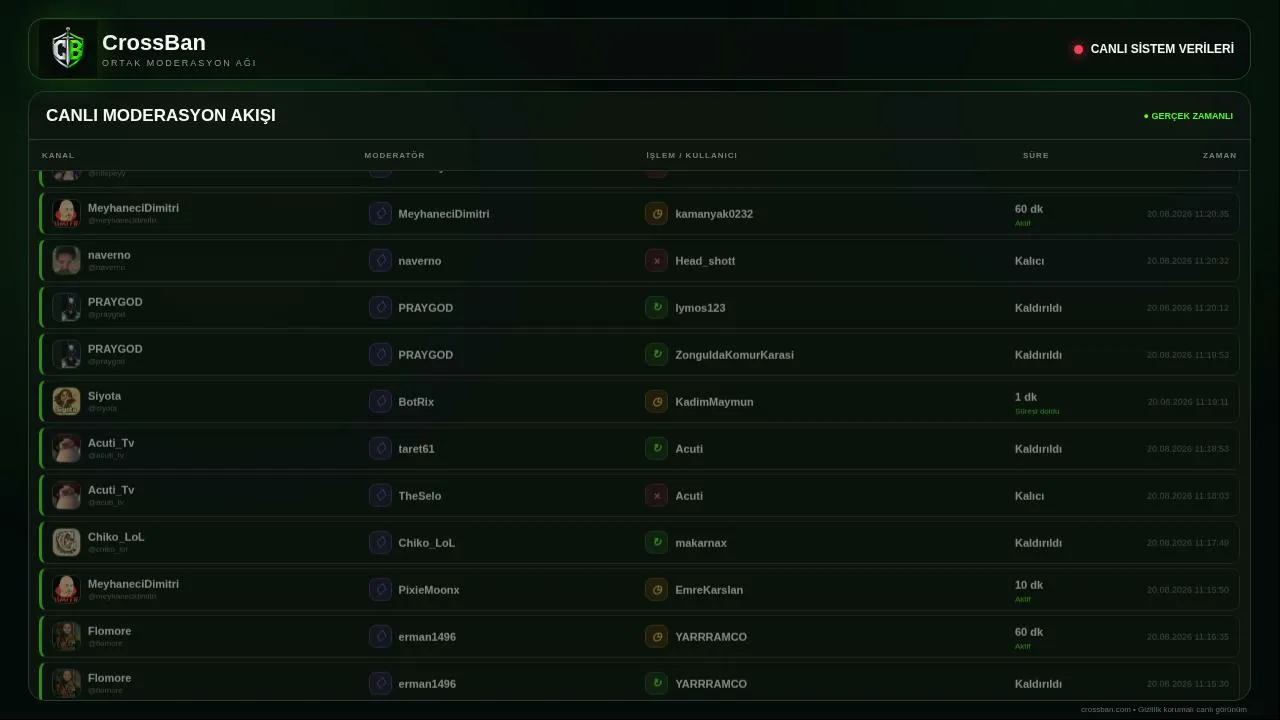Click the timeout clock icon beside KadimMaymun
This screenshot has width=1280, height=720.
(x=656, y=401)
